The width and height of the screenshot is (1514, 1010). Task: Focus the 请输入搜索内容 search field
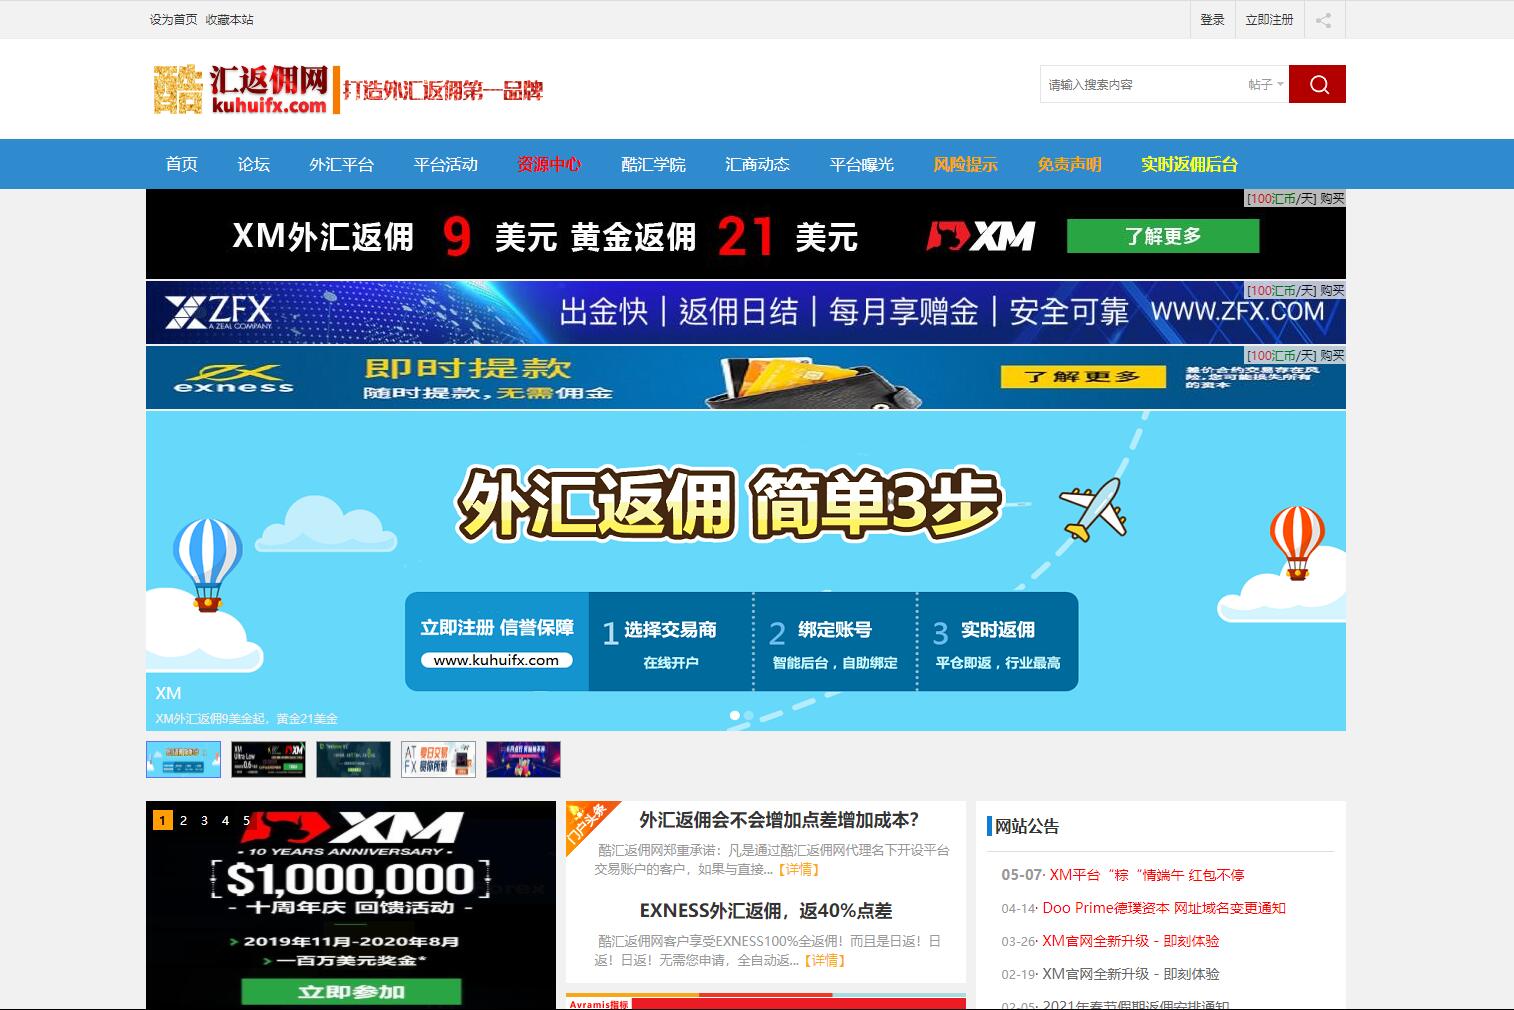[1140, 85]
